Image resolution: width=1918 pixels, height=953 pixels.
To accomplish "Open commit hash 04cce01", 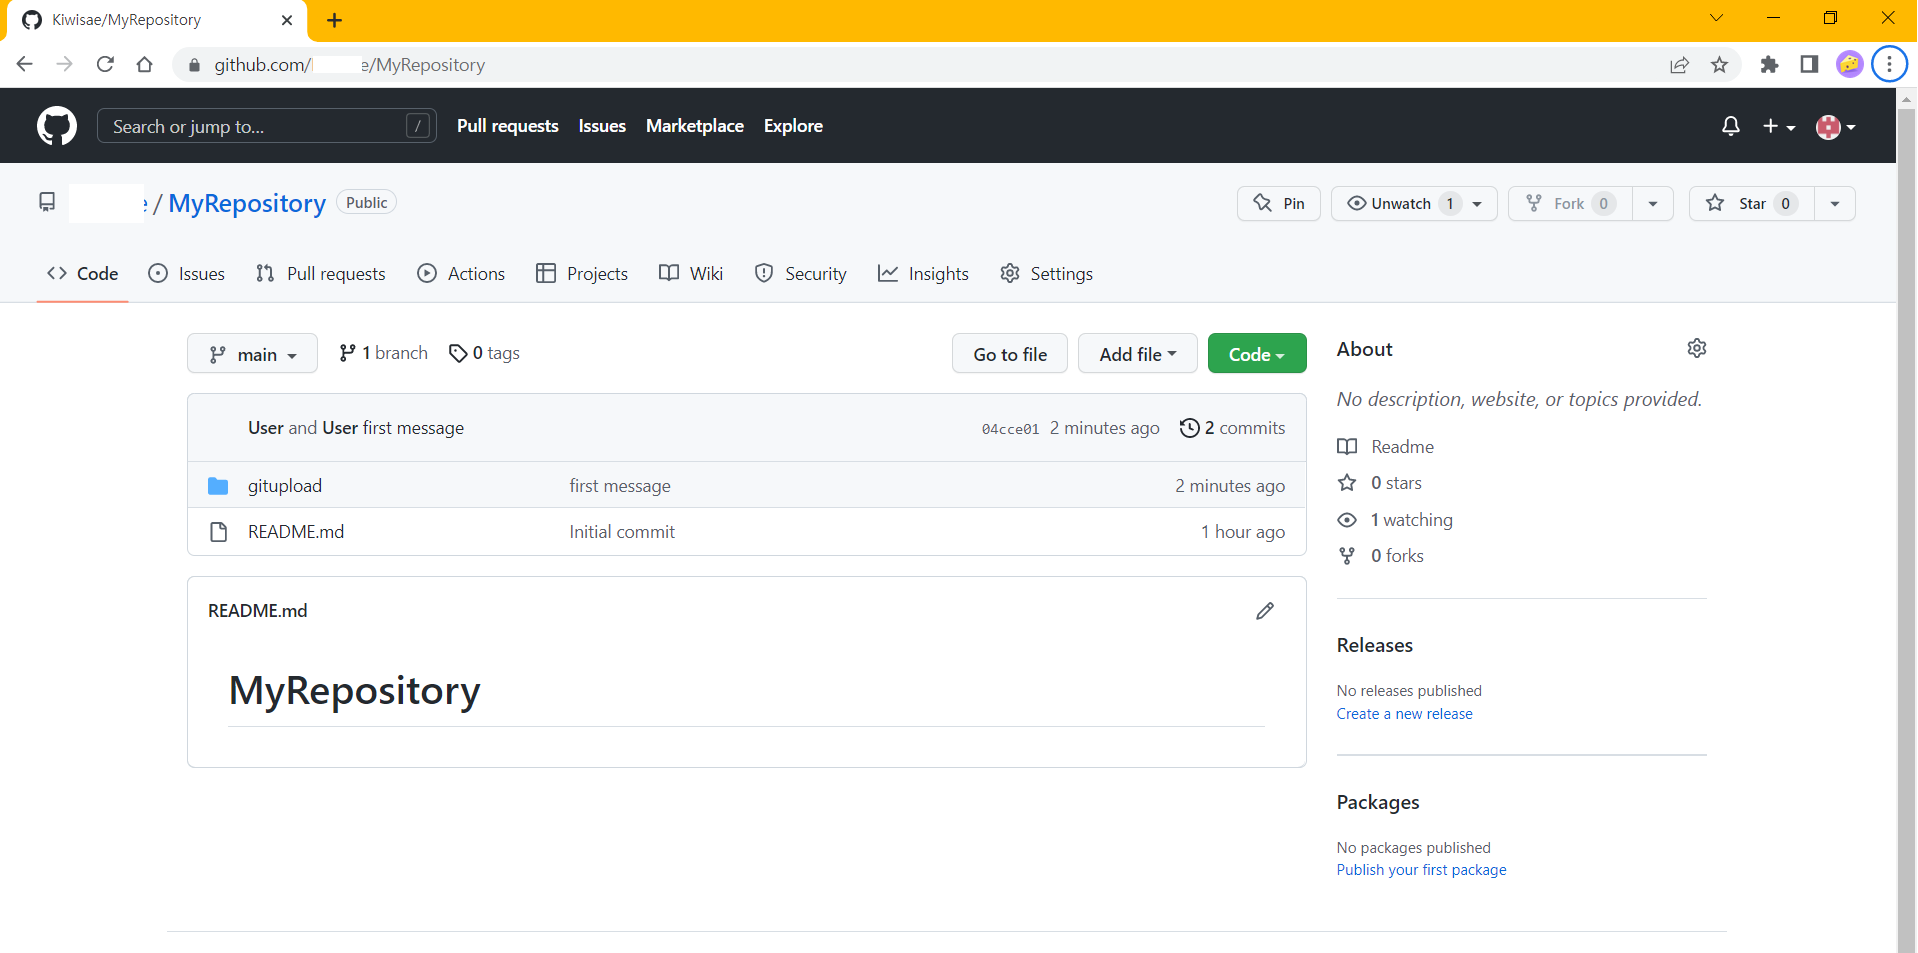I will (1010, 429).
